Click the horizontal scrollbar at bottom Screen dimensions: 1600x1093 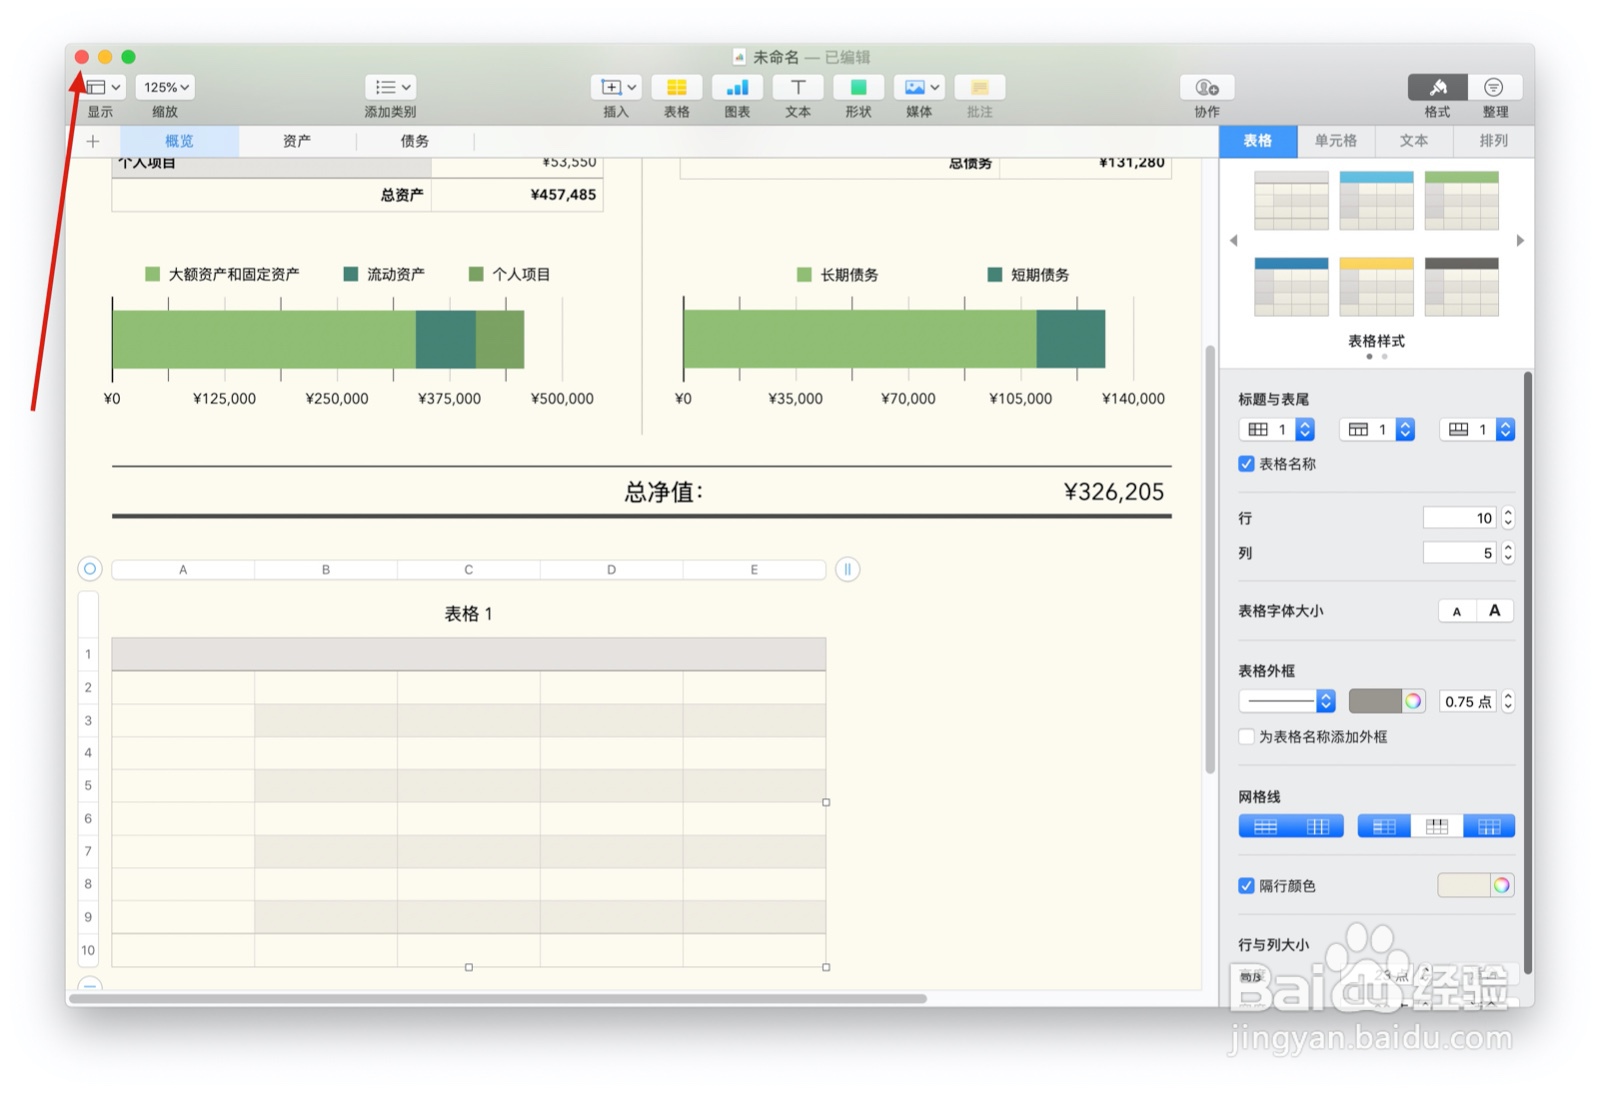[497, 998]
